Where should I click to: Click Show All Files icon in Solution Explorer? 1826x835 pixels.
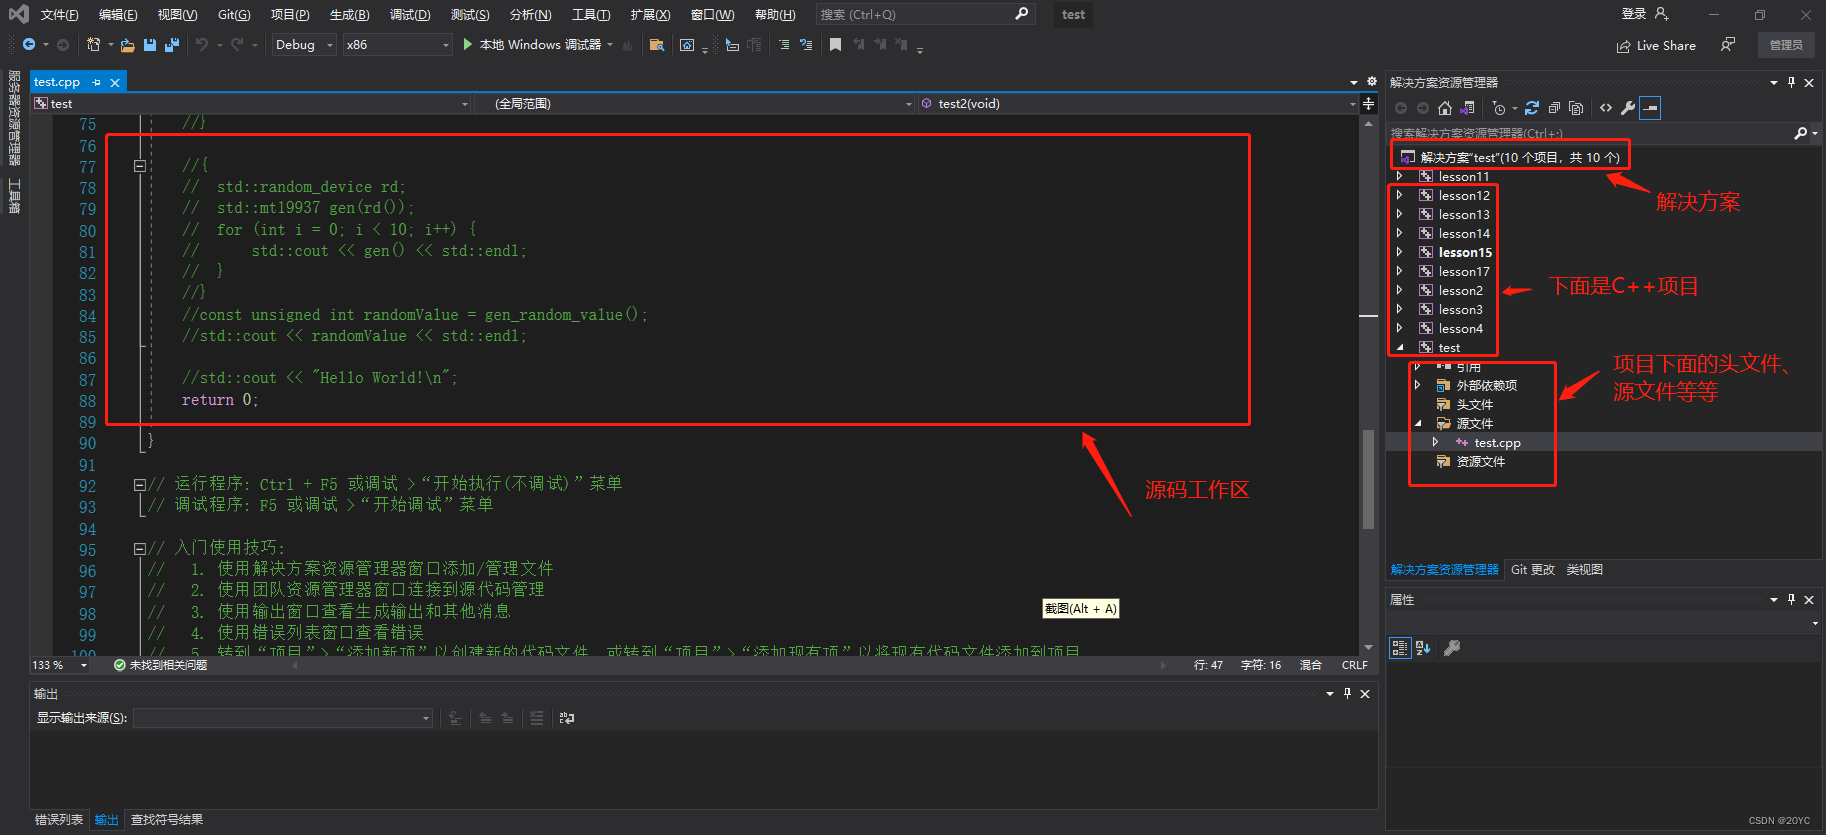[1576, 108]
